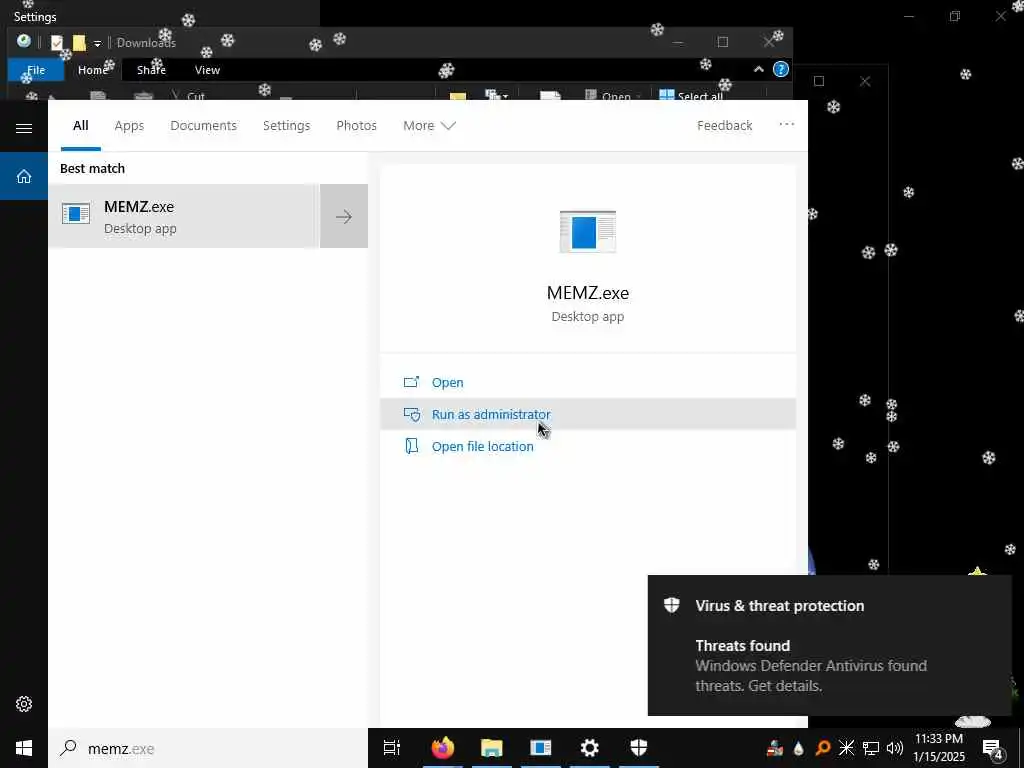Open search settings gear in sidebar
Image resolution: width=1024 pixels, height=768 pixels.
click(24, 704)
